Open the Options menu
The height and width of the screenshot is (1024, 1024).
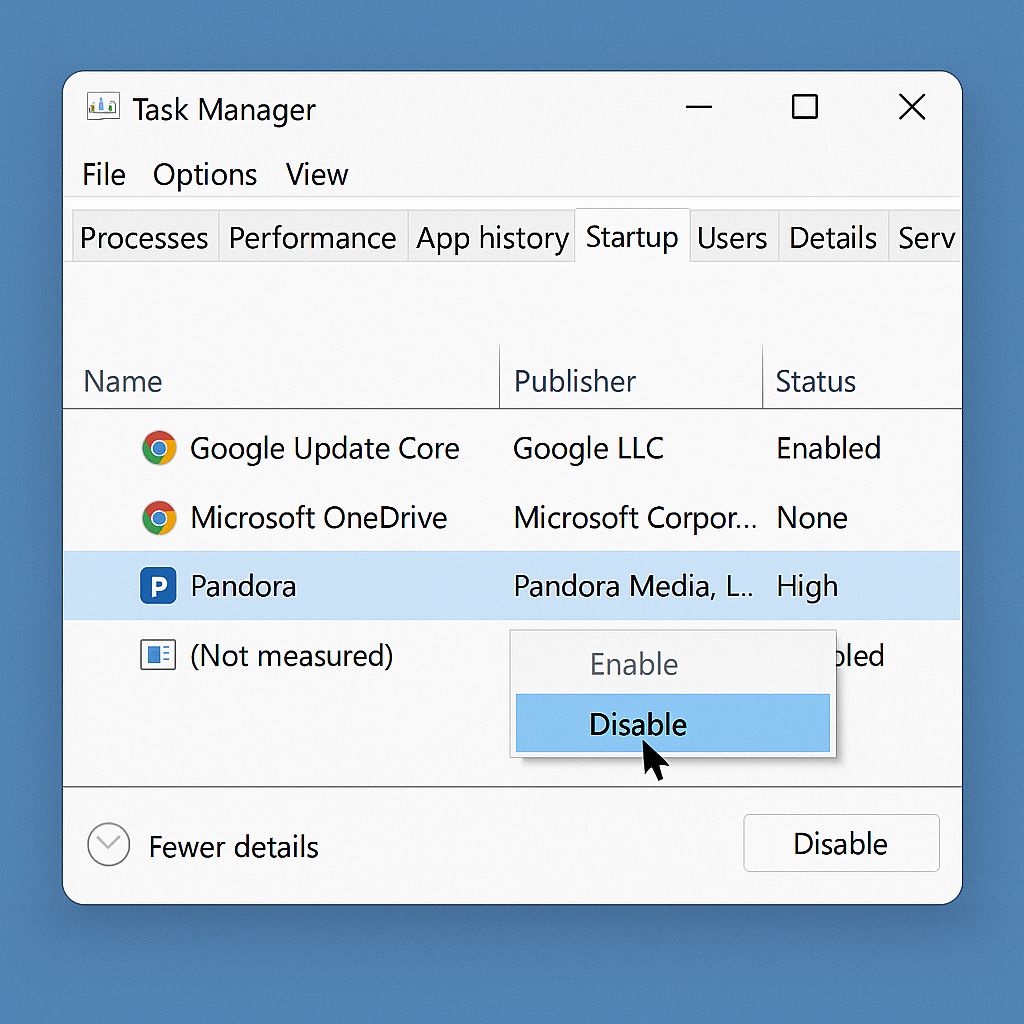pyautogui.click(x=205, y=175)
